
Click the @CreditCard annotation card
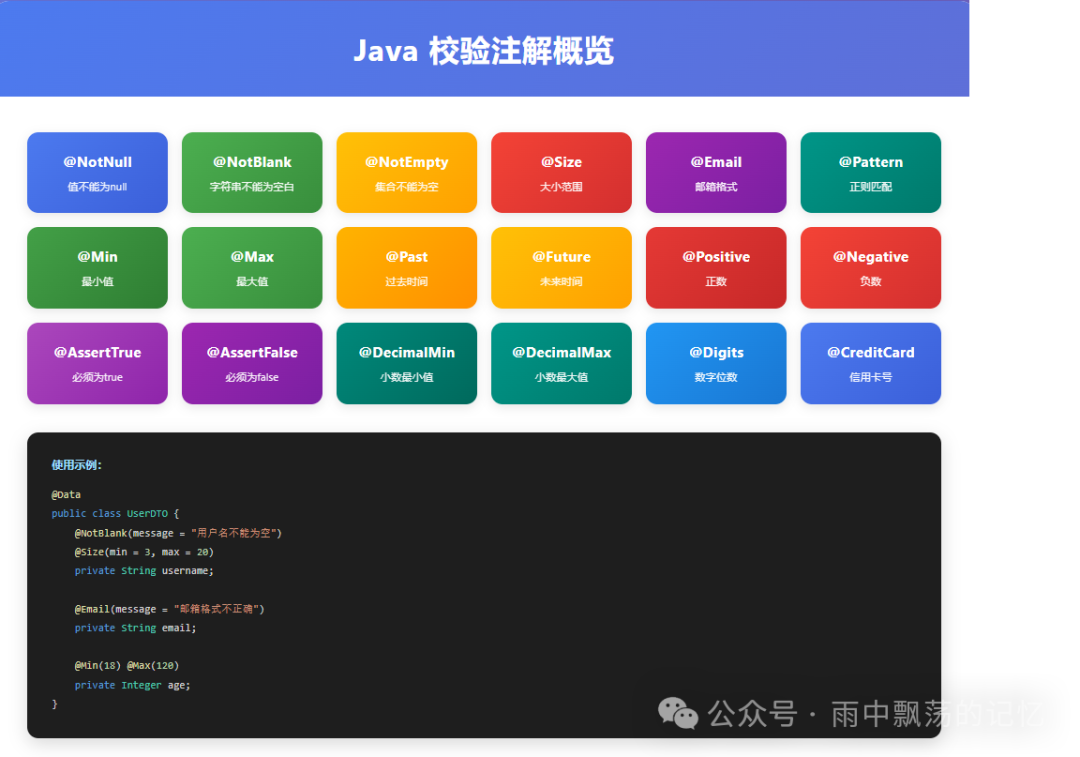(870, 363)
